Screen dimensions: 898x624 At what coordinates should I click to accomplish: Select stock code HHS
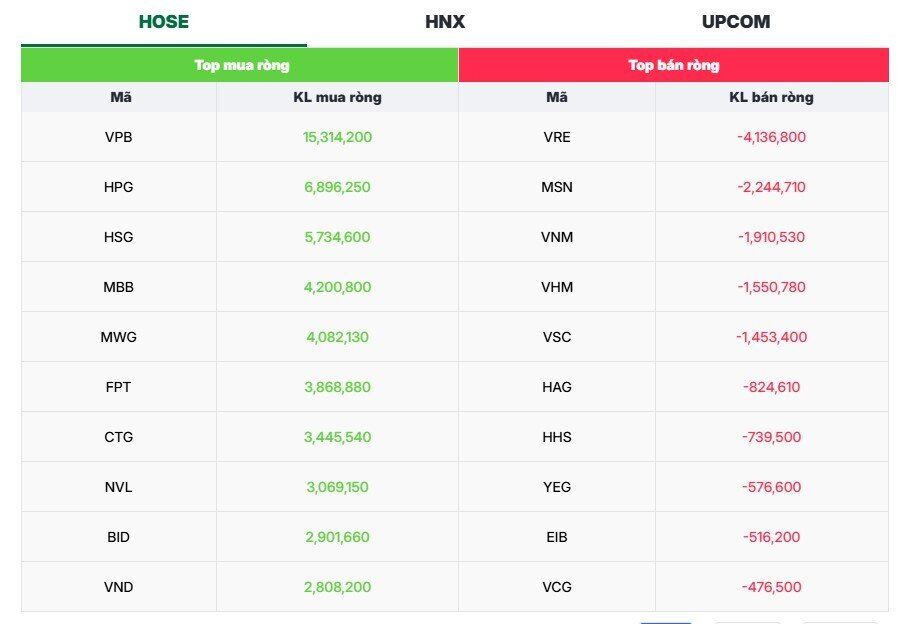[557, 437]
